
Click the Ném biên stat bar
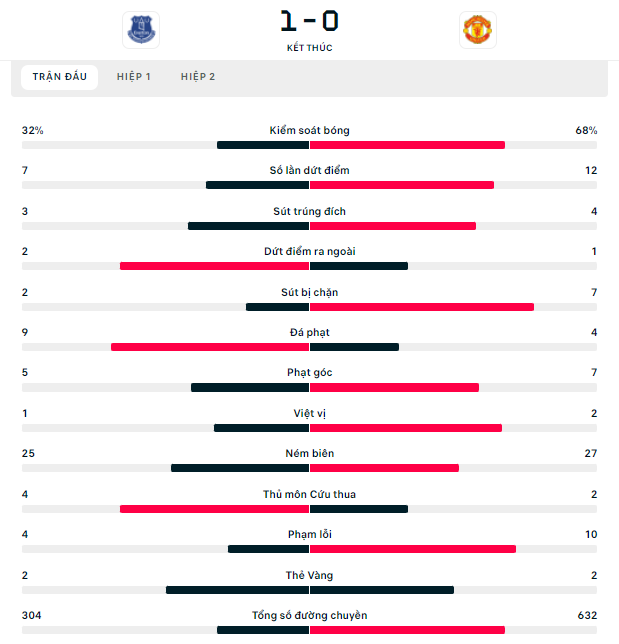click(309, 468)
